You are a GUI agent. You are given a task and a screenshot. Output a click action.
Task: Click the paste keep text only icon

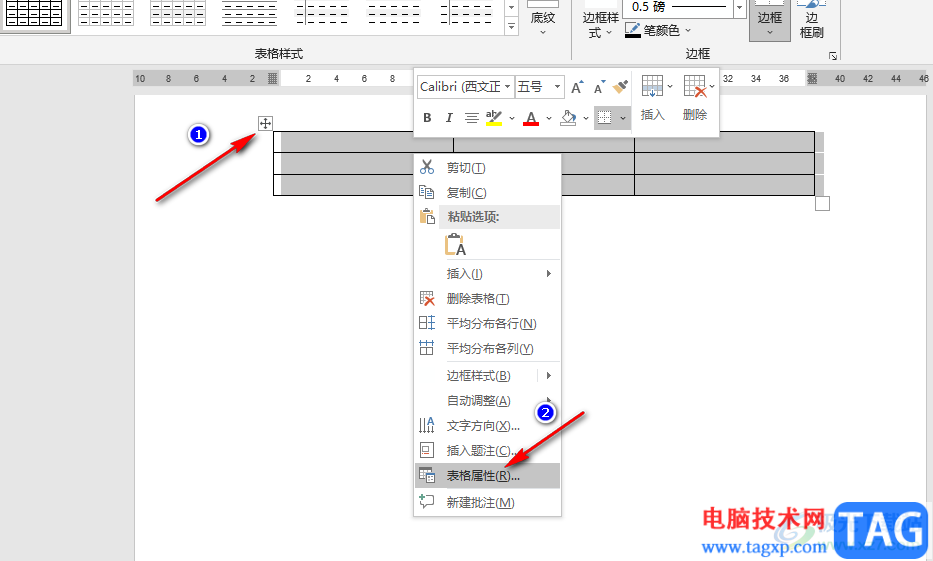click(455, 245)
